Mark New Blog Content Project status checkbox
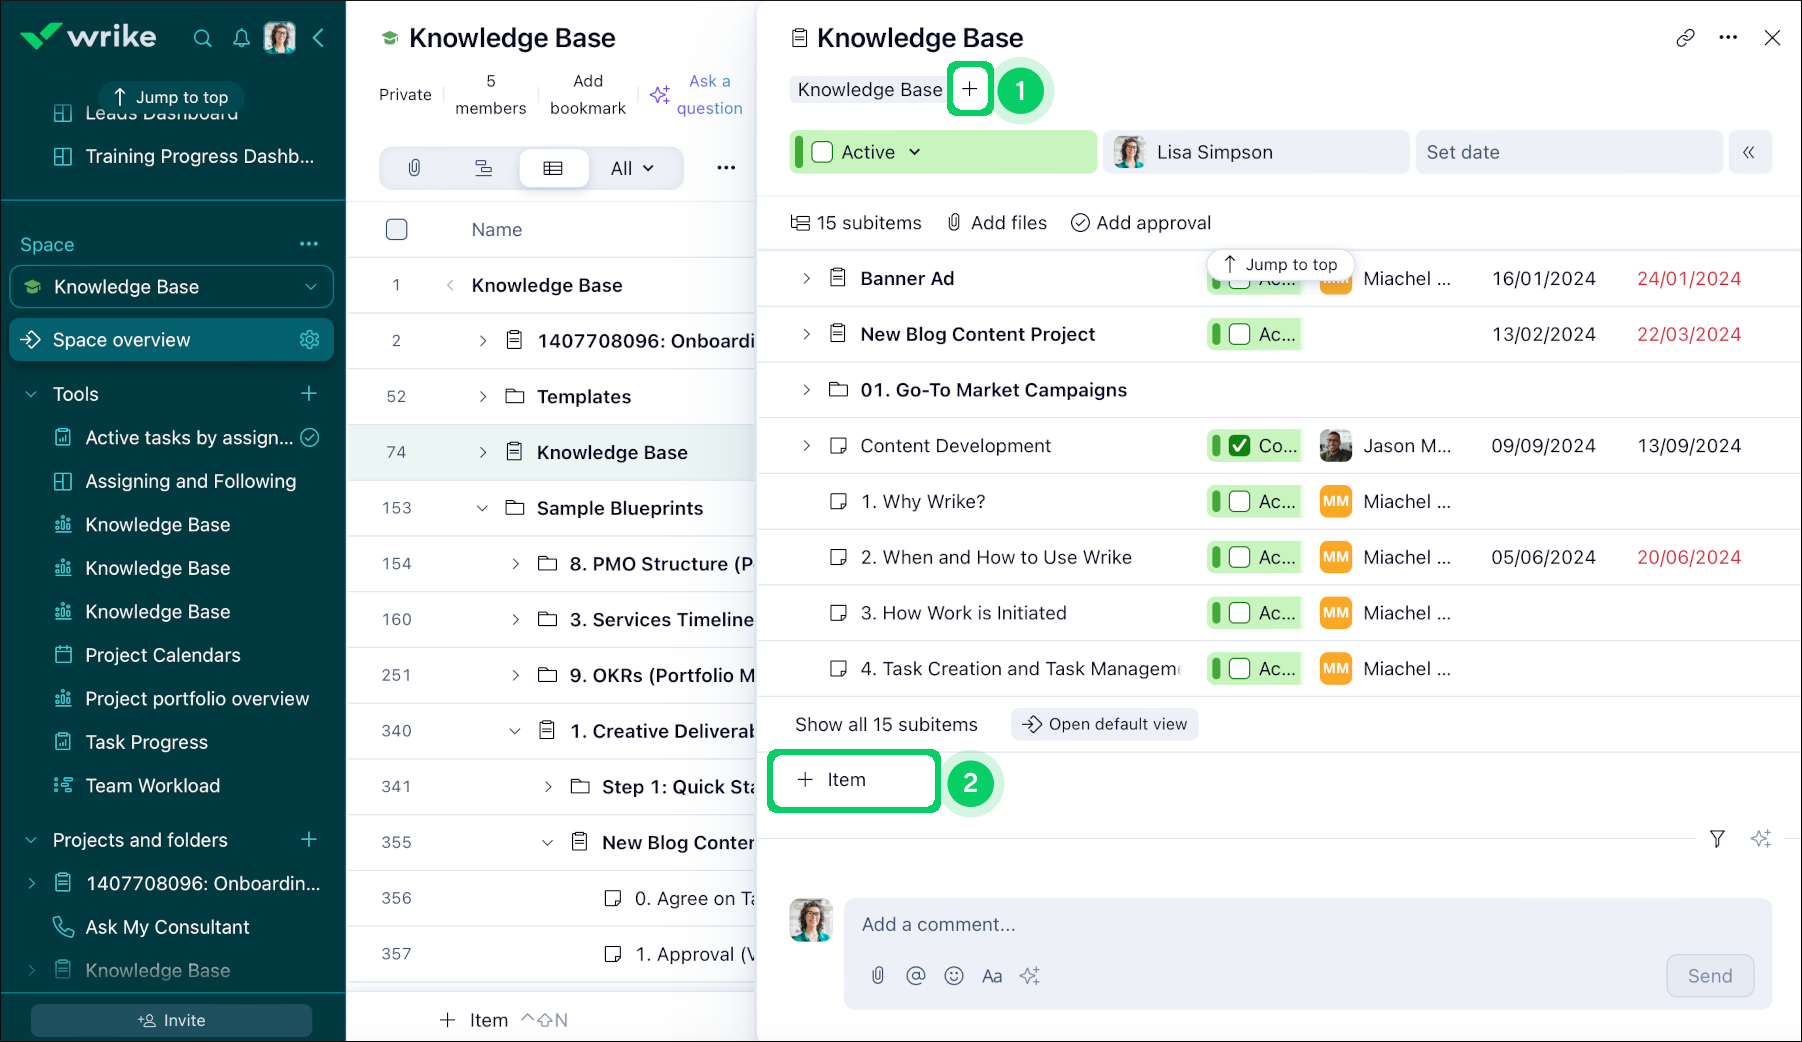1802x1042 pixels. click(x=1239, y=335)
